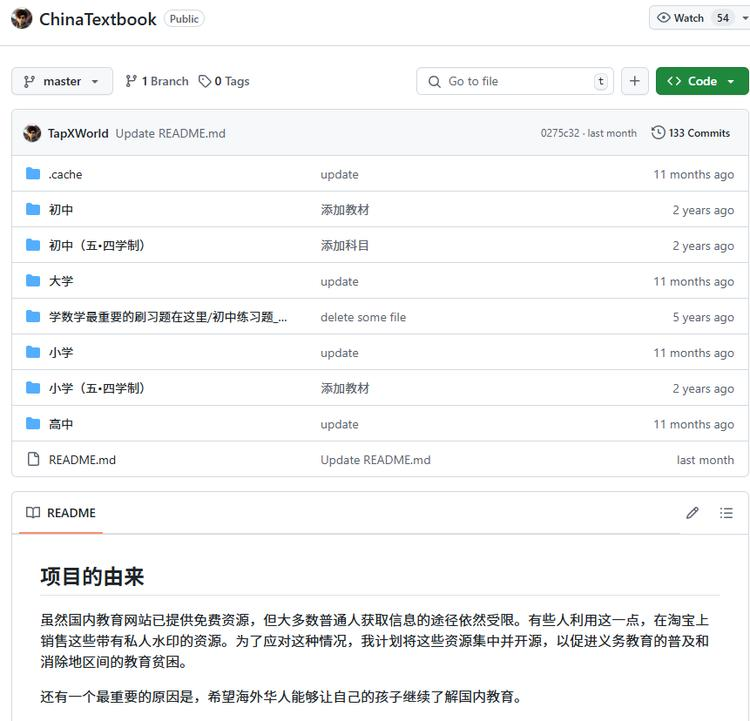This screenshot has height=721, width=750.
Task: Open the 高中 folder
Action: [x=61, y=424]
